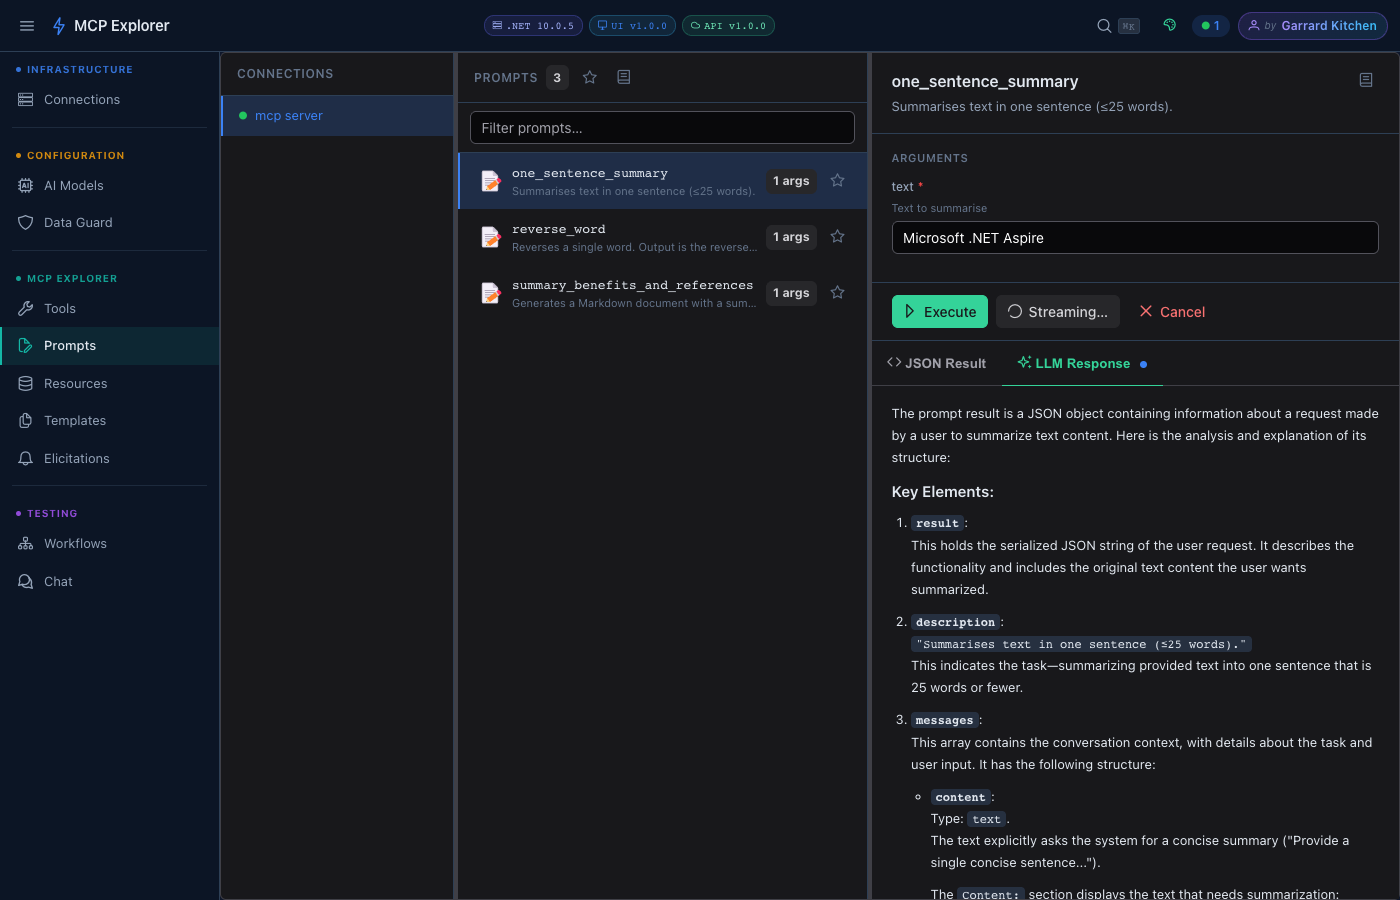Viewport: 1400px width, 900px height.
Task: Favorite the one_sentence_summary prompt
Action: [x=838, y=181]
